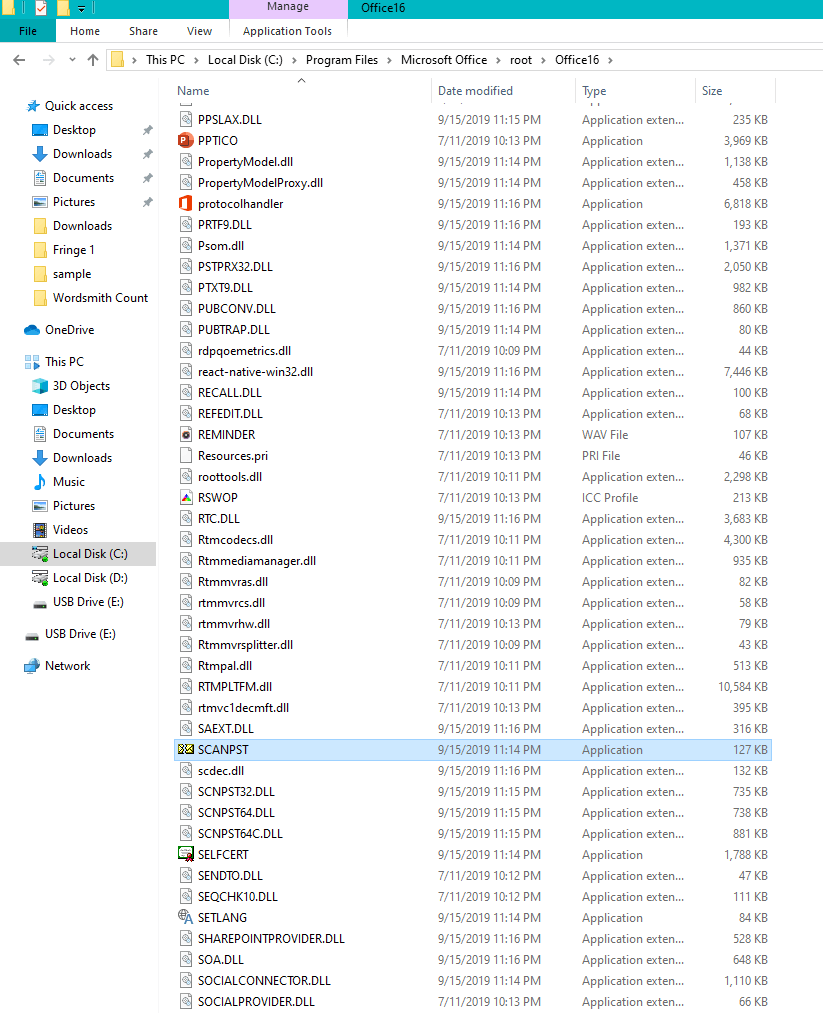823x1015 pixels.
Task: Switch to the Home ribbon tab
Action: (x=85, y=31)
